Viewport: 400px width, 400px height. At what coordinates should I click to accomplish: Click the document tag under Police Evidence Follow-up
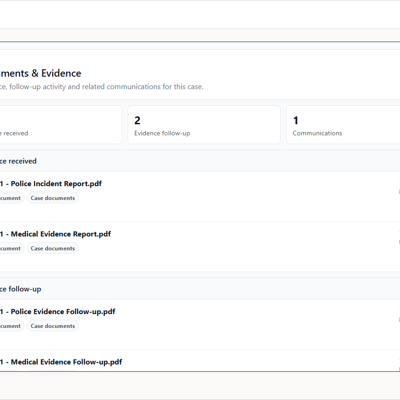pyautogui.click(x=11, y=326)
